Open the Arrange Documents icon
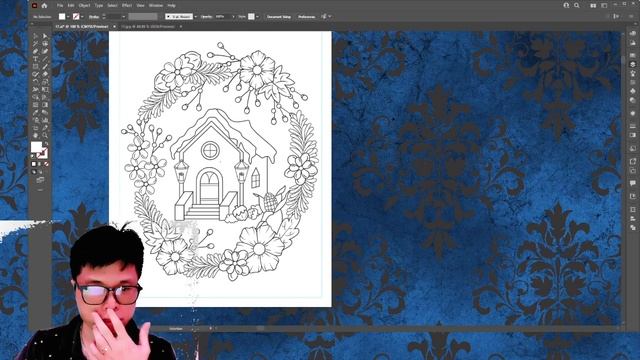Screen dimensions: 640x360 coord(593,5)
